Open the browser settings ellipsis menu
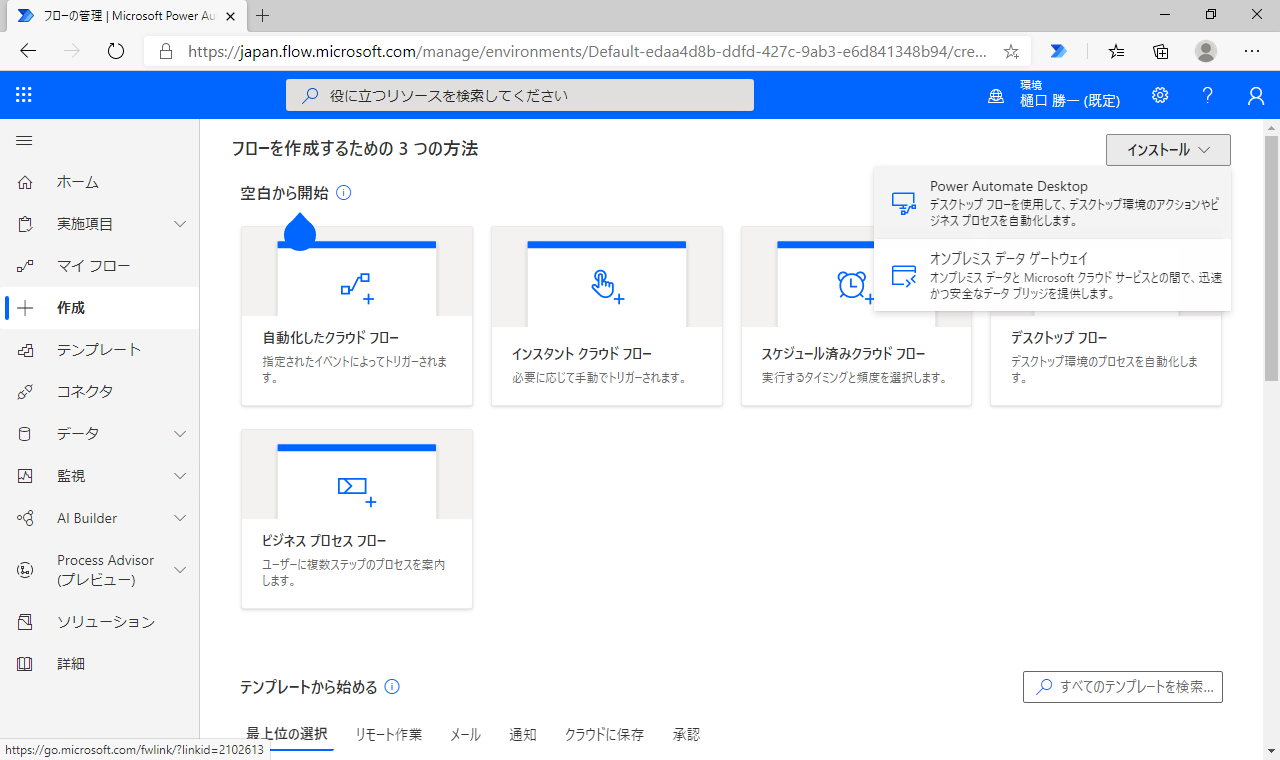This screenshot has height=760, width=1280. (1252, 51)
